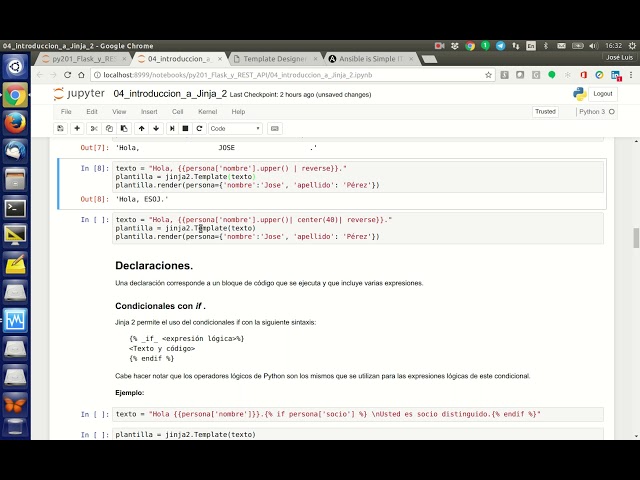The width and height of the screenshot is (640, 480).
Task: Open the Kernel menu
Action: point(207,111)
